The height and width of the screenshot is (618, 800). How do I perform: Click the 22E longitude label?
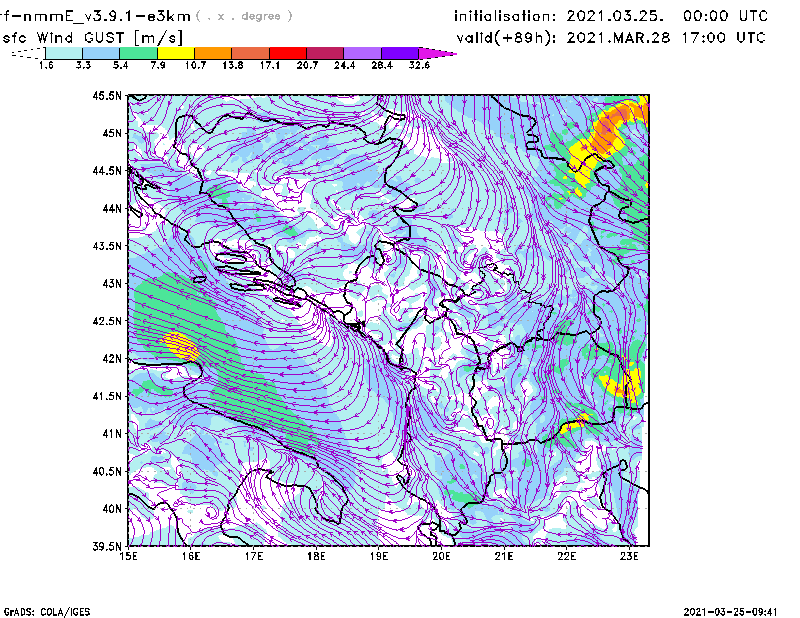567,556
